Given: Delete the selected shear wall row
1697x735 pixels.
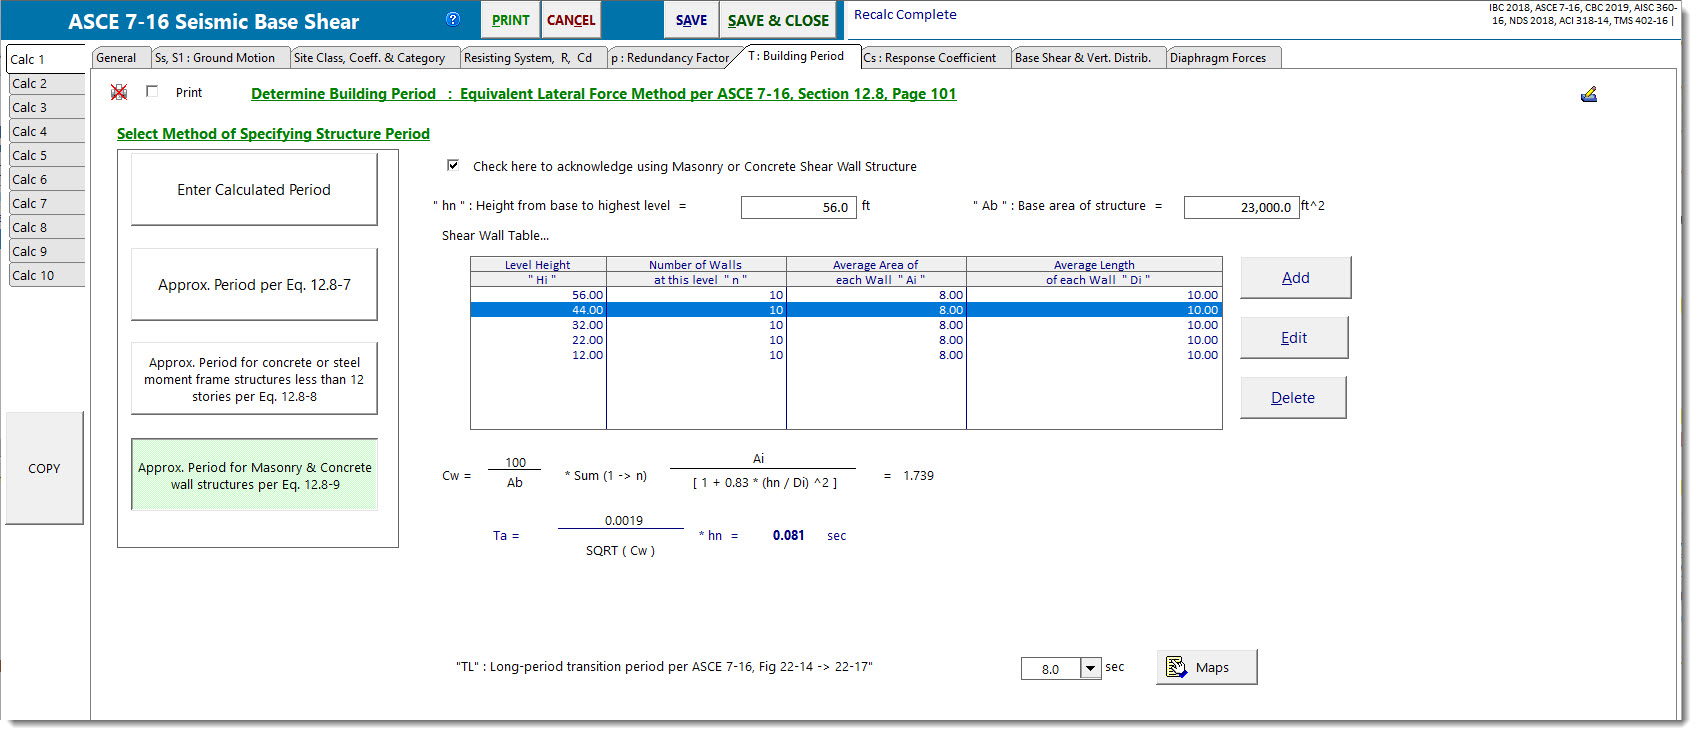Looking at the screenshot, I should 1292,398.
